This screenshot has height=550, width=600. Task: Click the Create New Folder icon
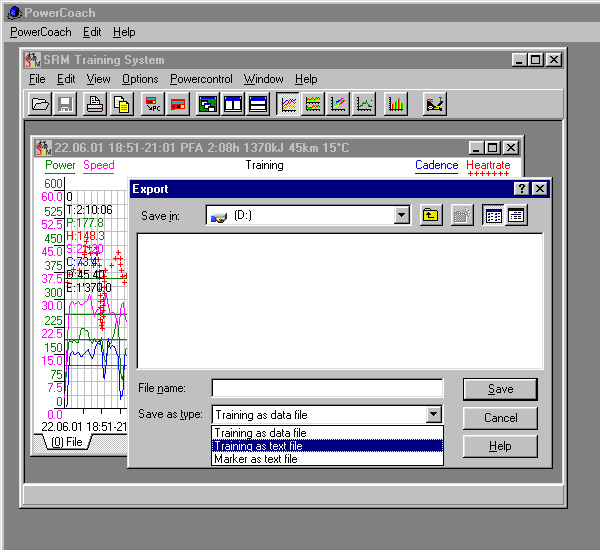(462, 215)
